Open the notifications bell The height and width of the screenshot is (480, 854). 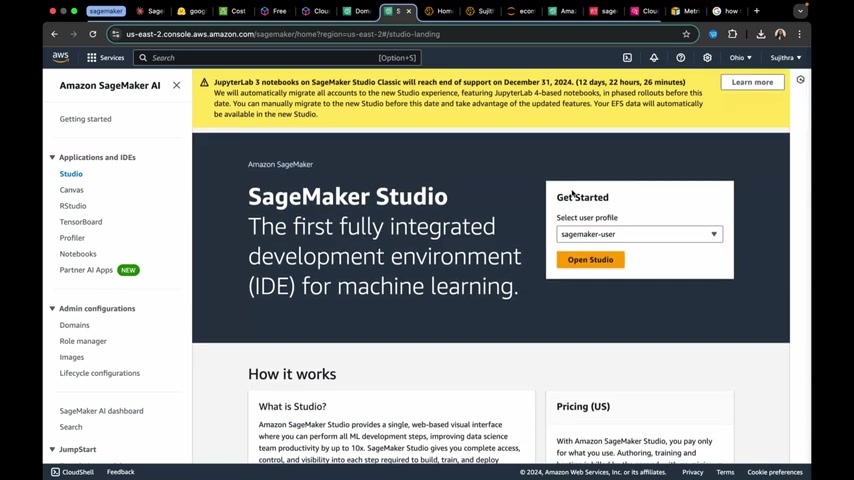(x=654, y=57)
